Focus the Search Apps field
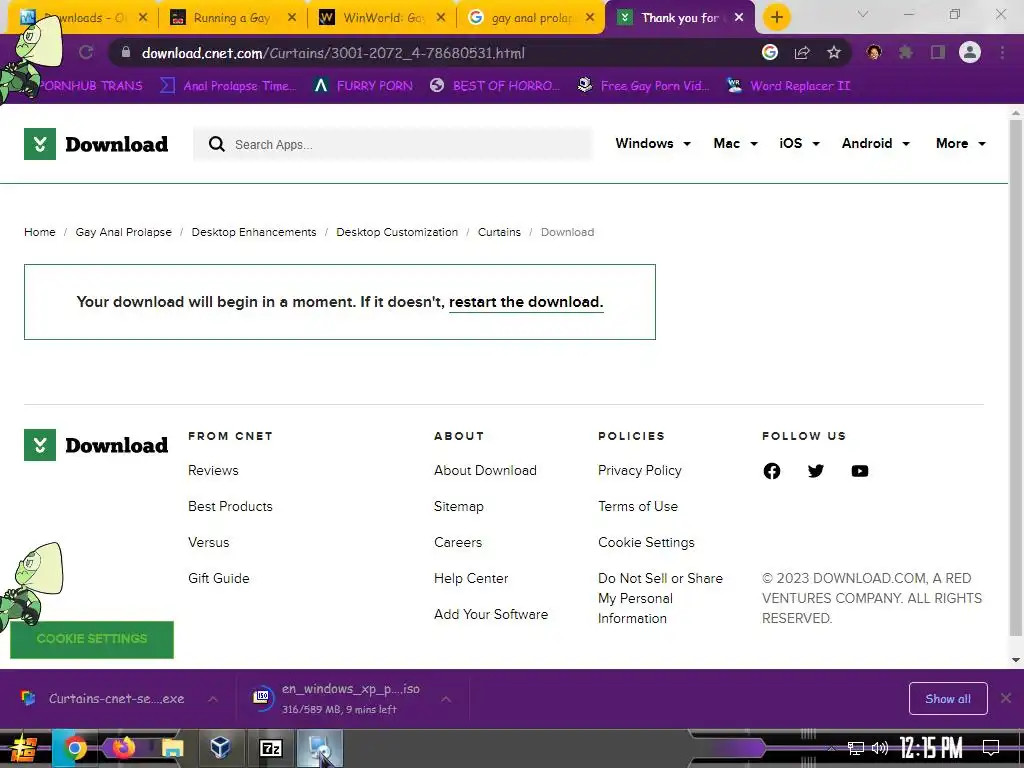Image resolution: width=1024 pixels, height=768 pixels. click(x=392, y=144)
